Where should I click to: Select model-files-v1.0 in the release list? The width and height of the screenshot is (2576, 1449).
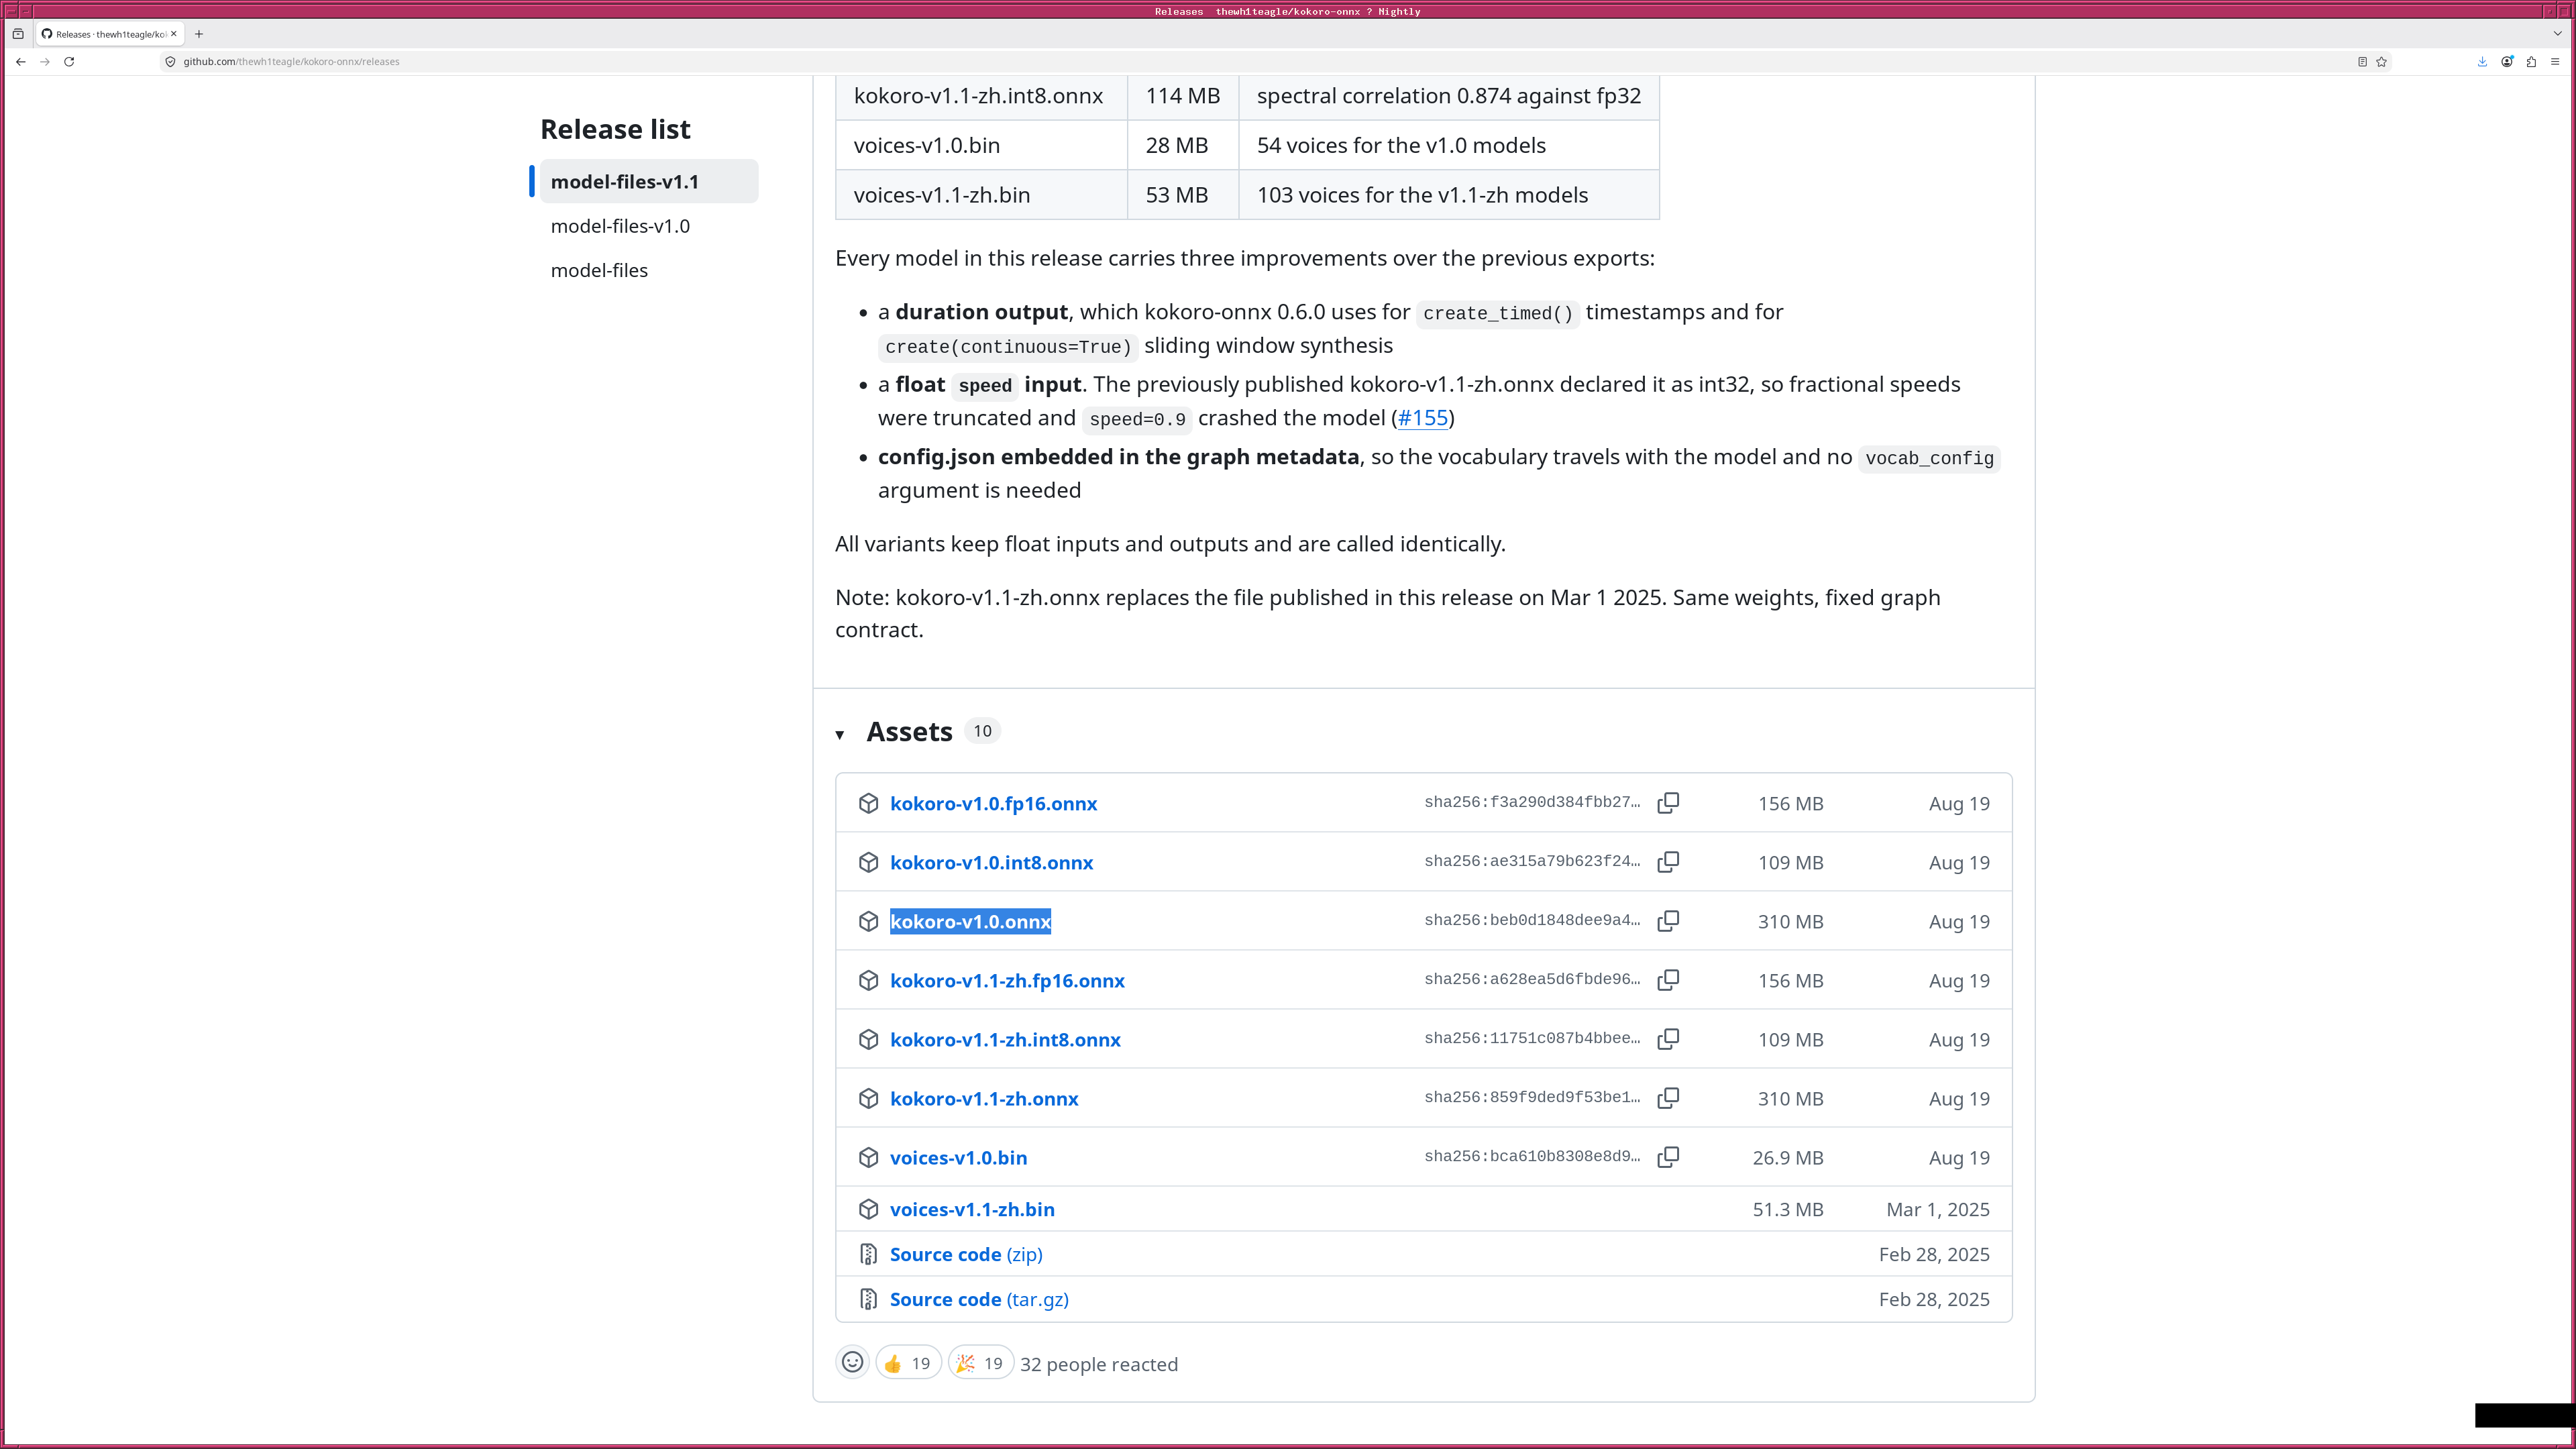click(x=620, y=226)
